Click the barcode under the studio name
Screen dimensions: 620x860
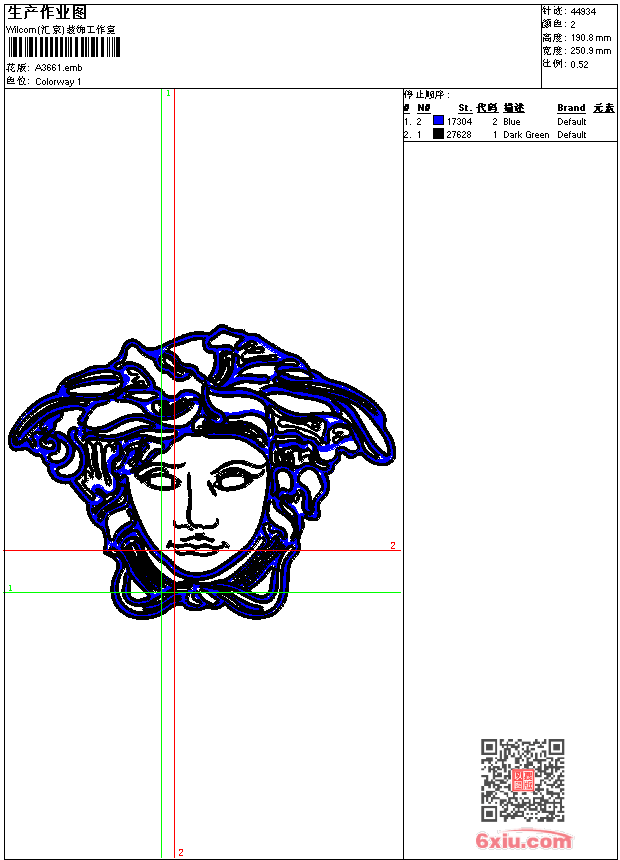tap(64, 47)
